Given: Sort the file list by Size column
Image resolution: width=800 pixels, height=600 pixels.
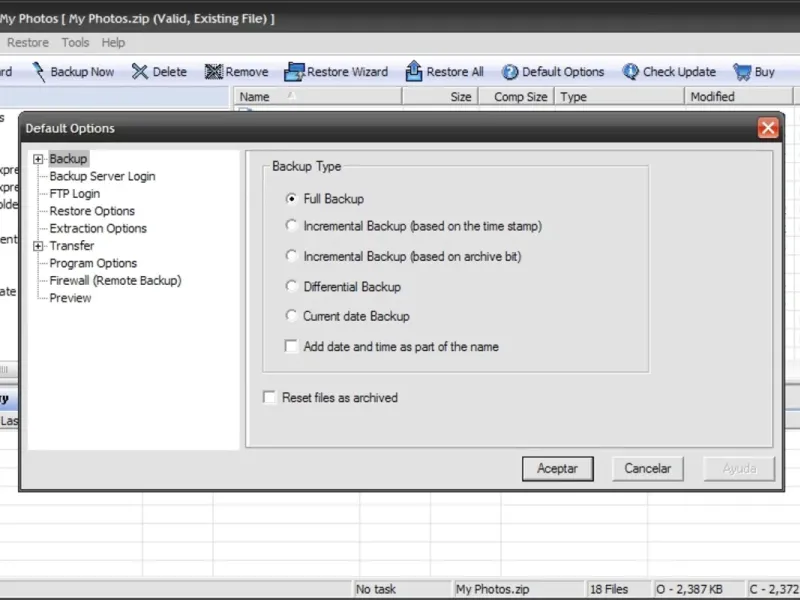Looking at the screenshot, I should pyautogui.click(x=440, y=96).
